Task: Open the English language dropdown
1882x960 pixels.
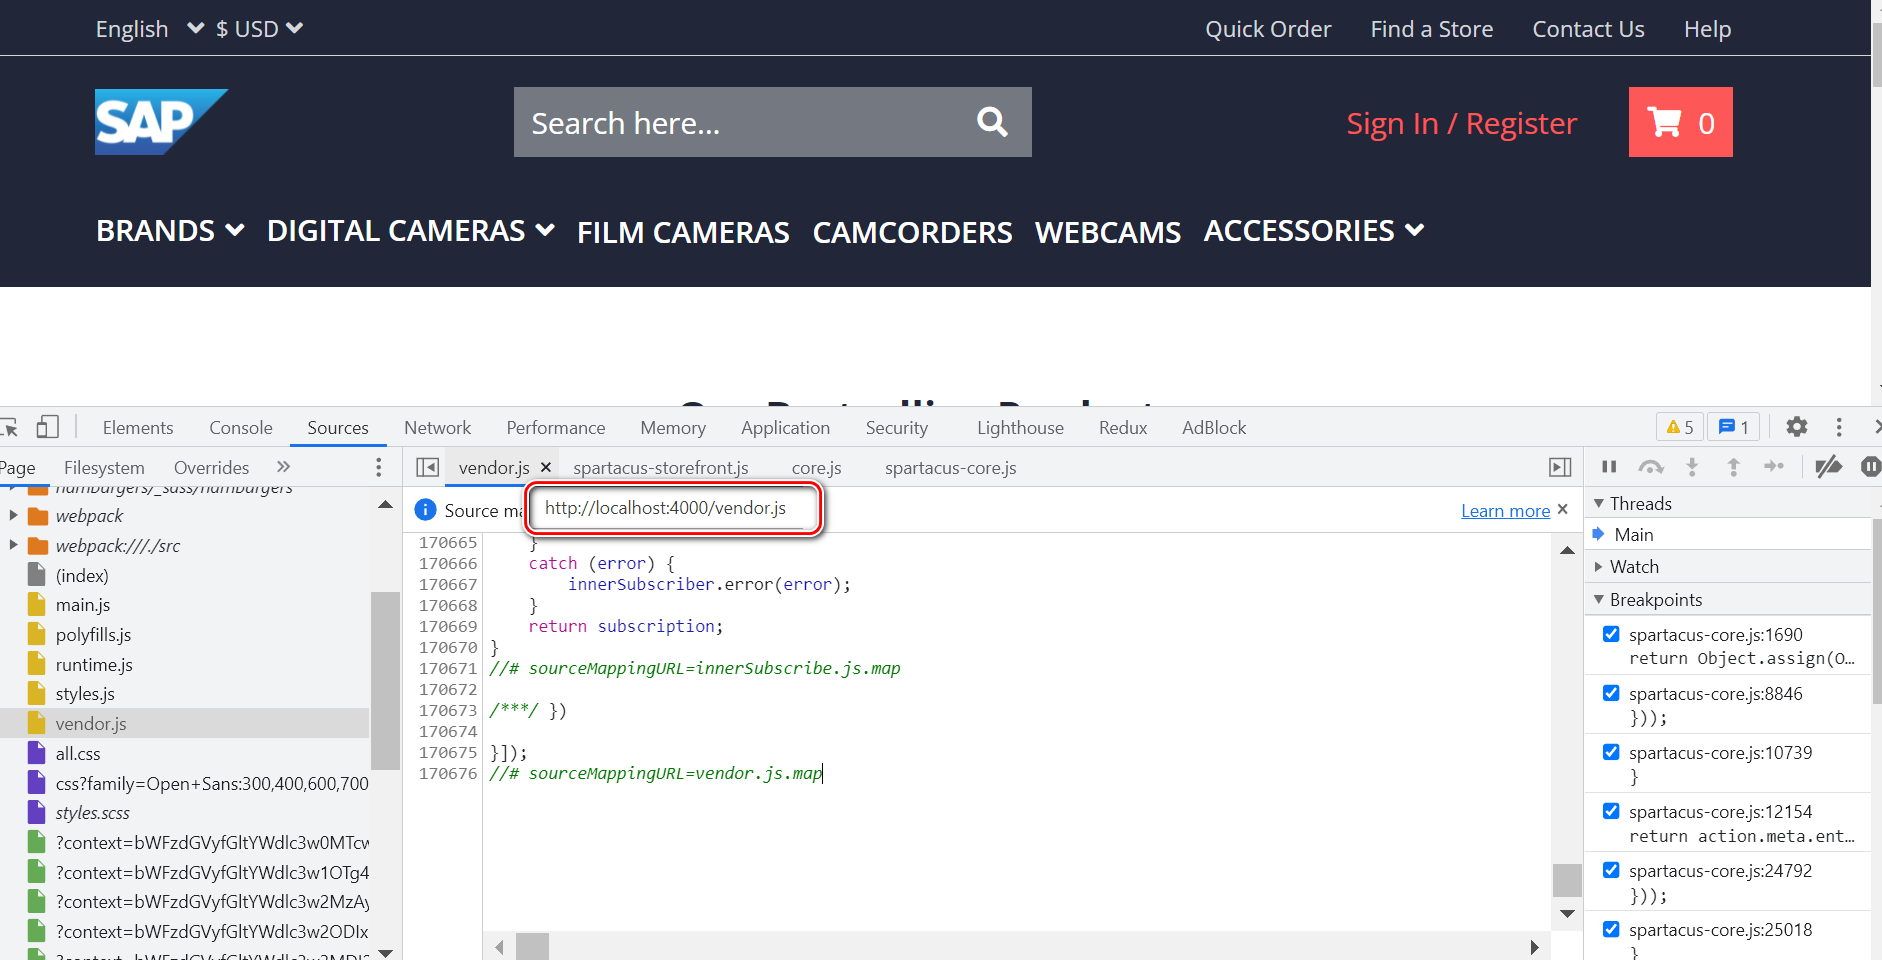Action: coord(150,29)
